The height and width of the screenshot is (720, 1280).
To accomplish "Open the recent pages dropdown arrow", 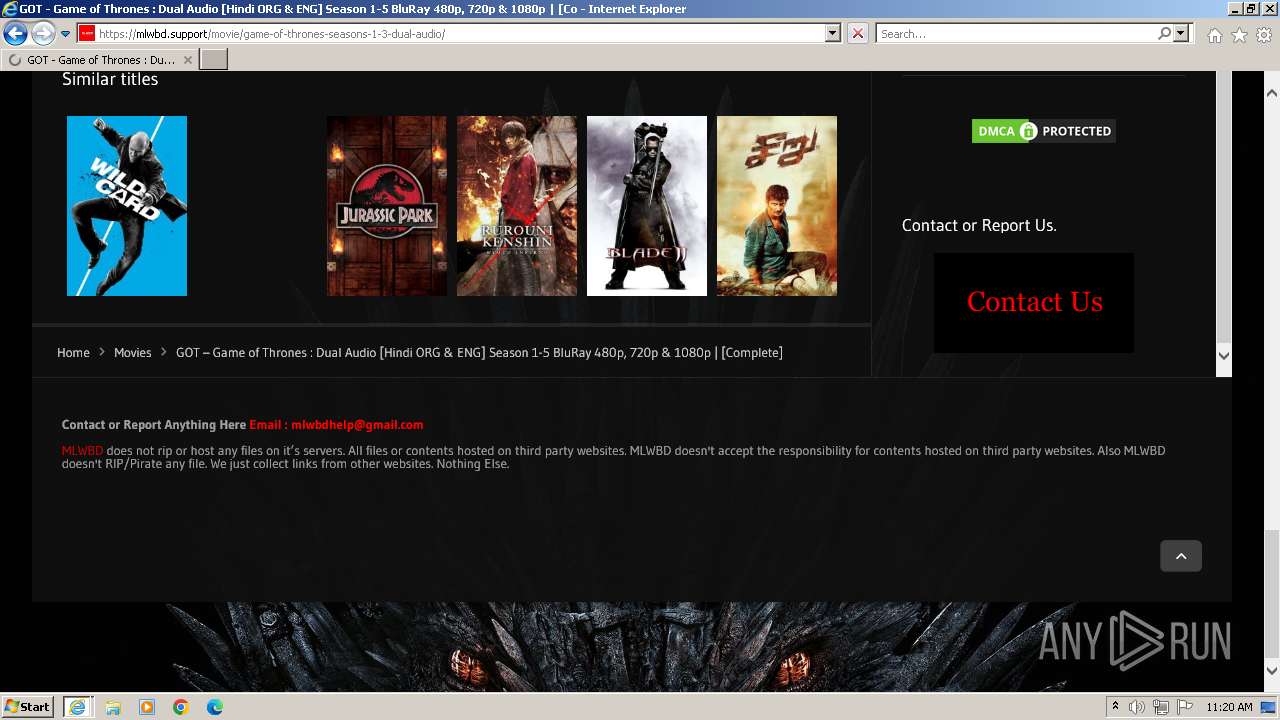I will [x=65, y=34].
